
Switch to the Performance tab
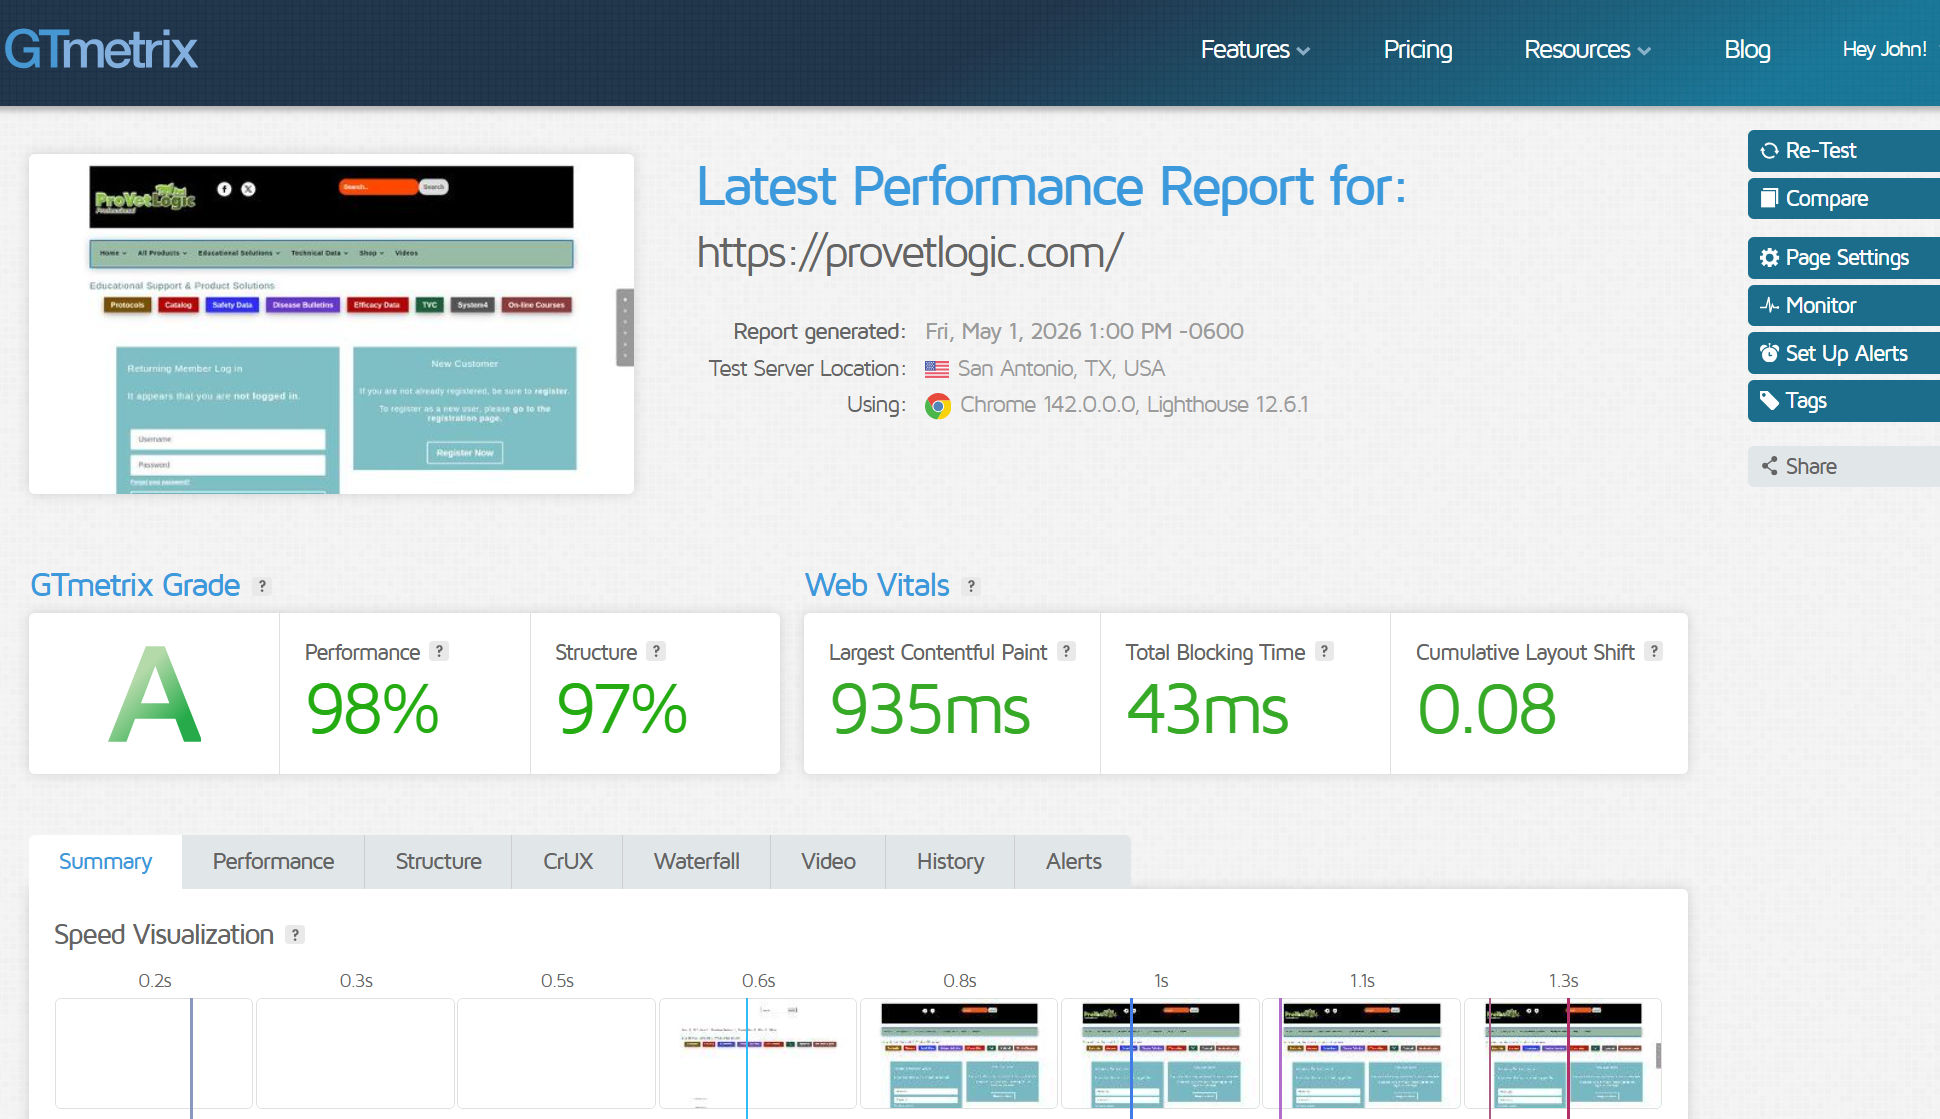(x=273, y=862)
